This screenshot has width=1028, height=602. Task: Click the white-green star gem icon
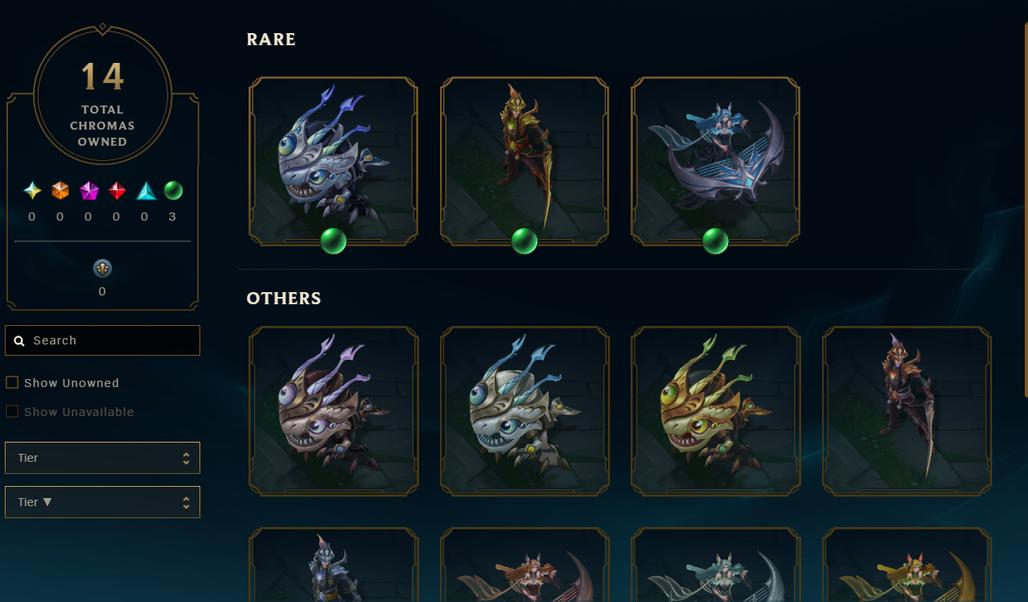coord(32,191)
